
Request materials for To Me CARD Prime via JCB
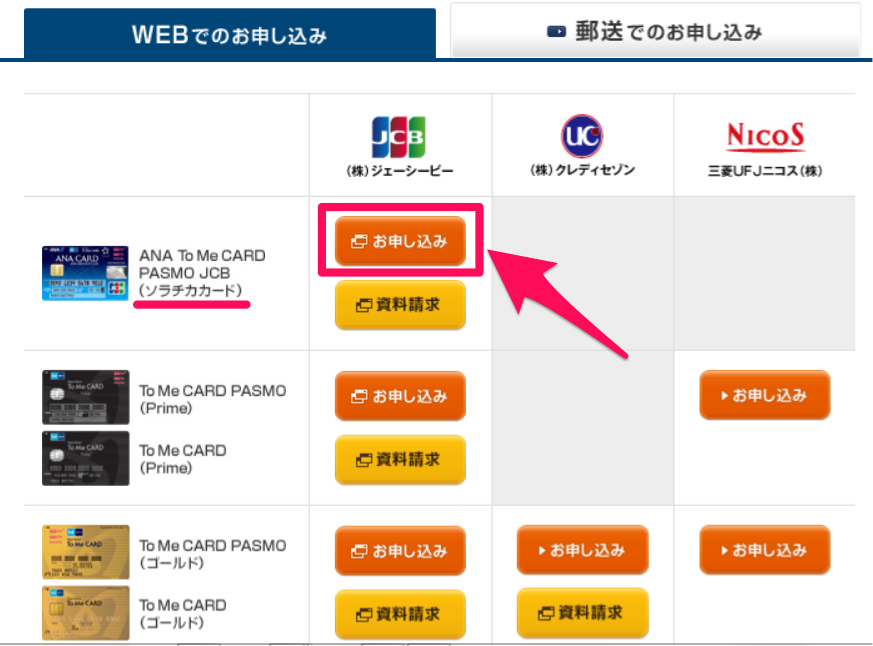(400, 459)
